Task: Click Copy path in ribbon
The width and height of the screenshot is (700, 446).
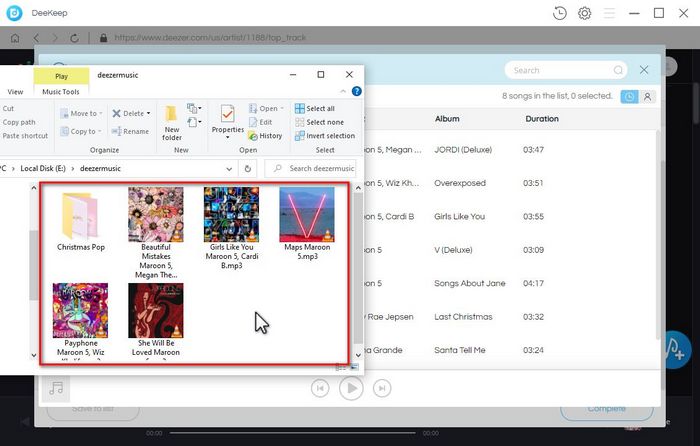Action: tap(19, 122)
